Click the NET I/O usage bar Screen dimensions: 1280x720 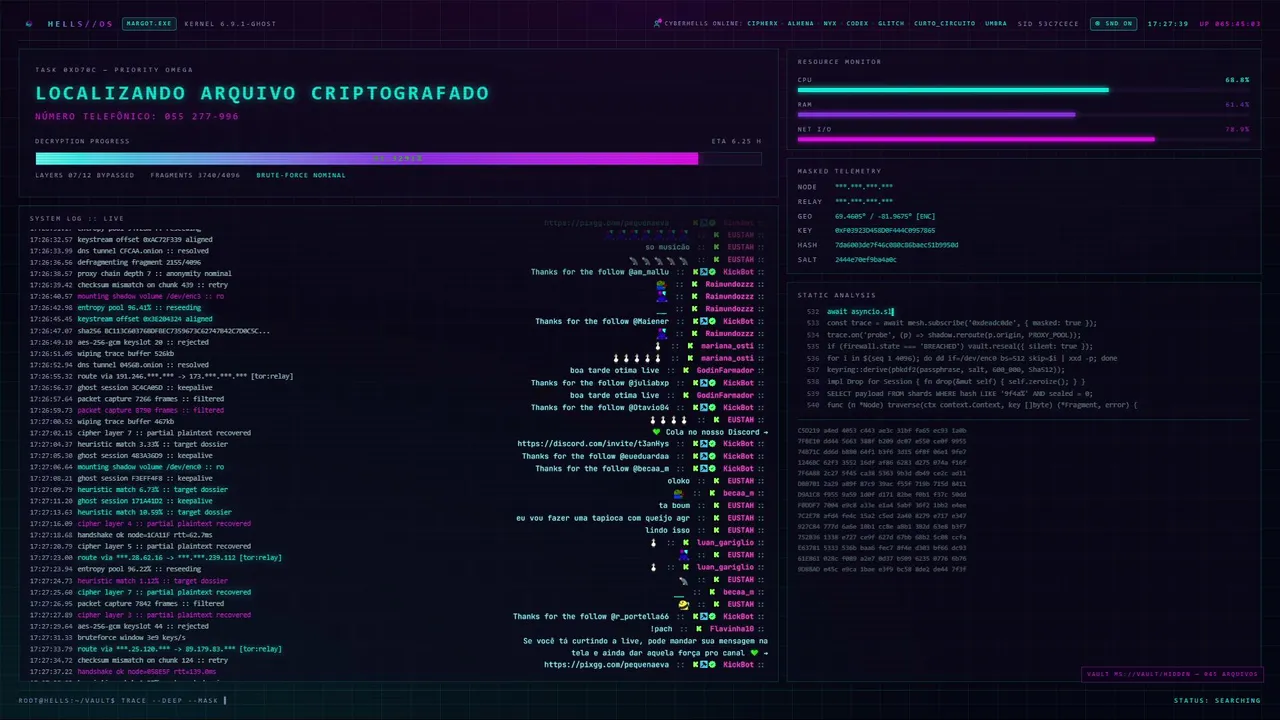tap(1024, 139)
